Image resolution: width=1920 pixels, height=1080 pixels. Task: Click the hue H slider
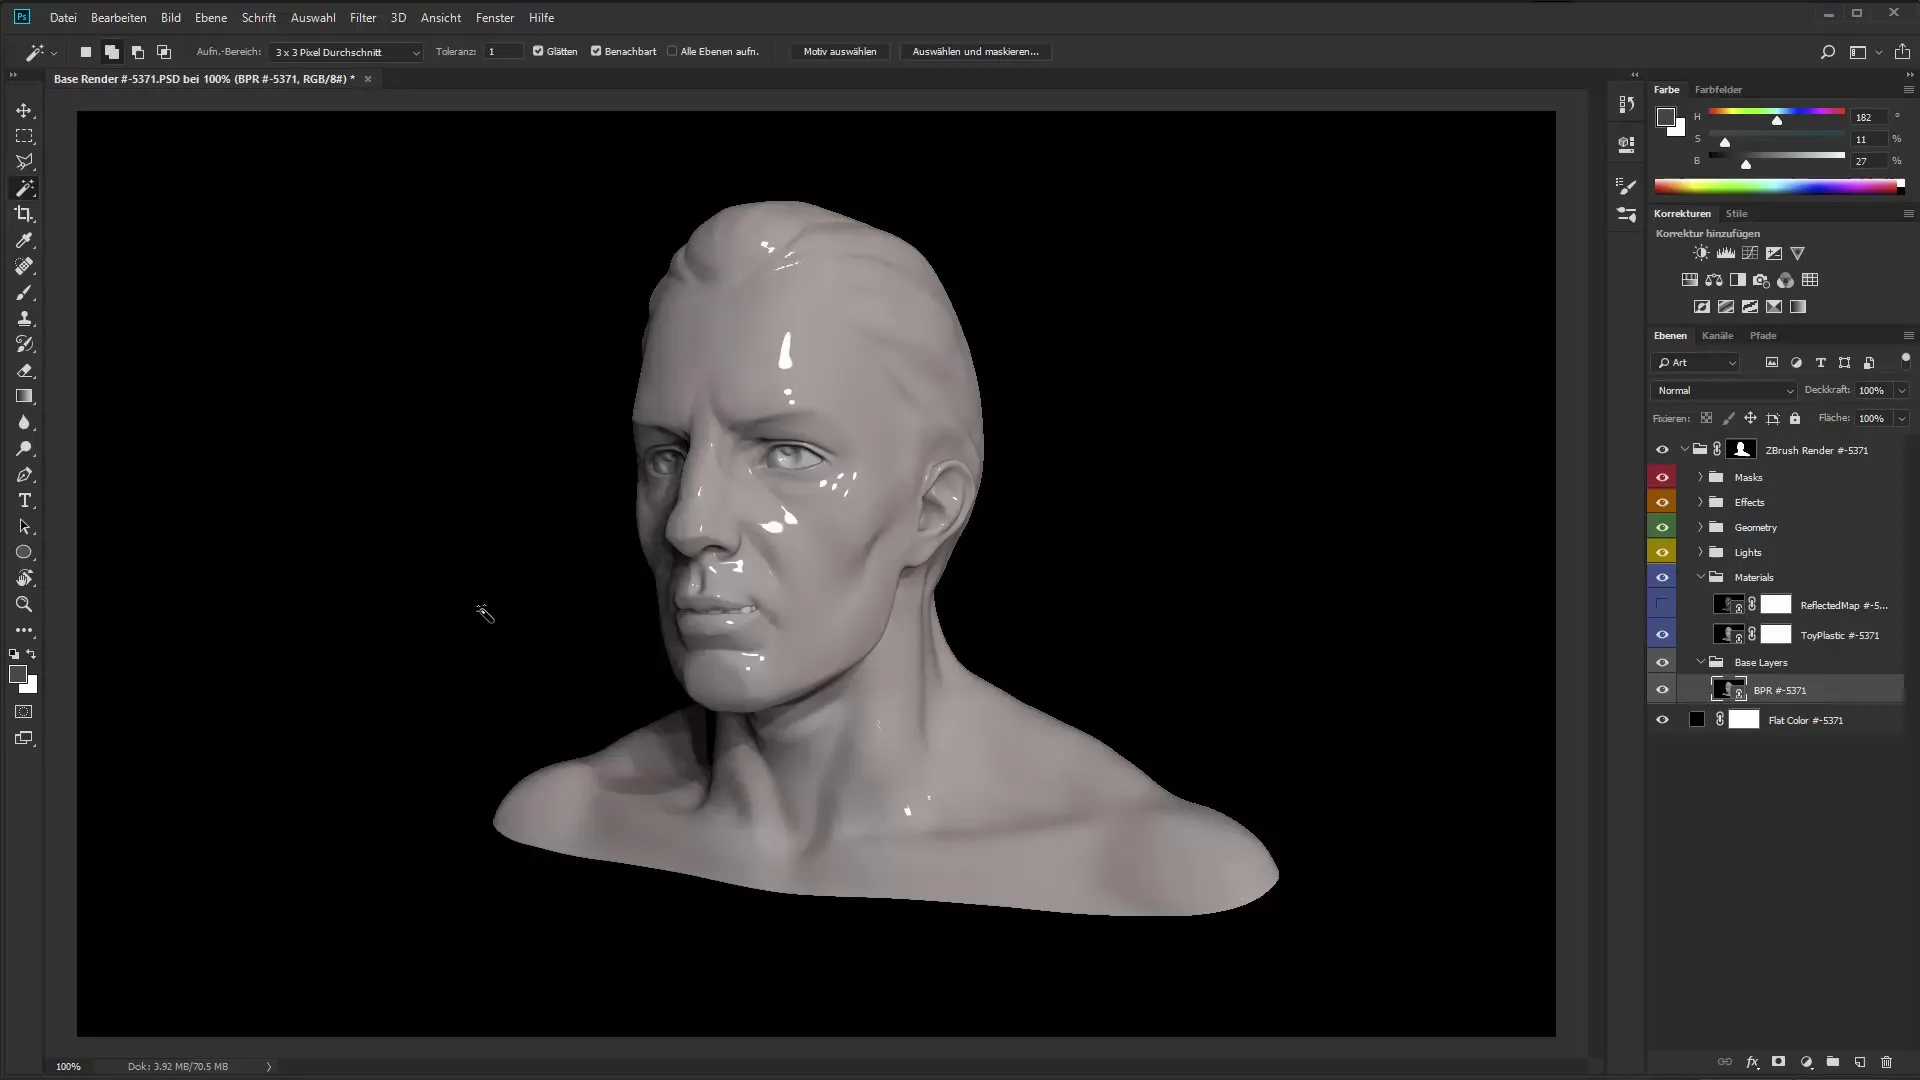1776,112
